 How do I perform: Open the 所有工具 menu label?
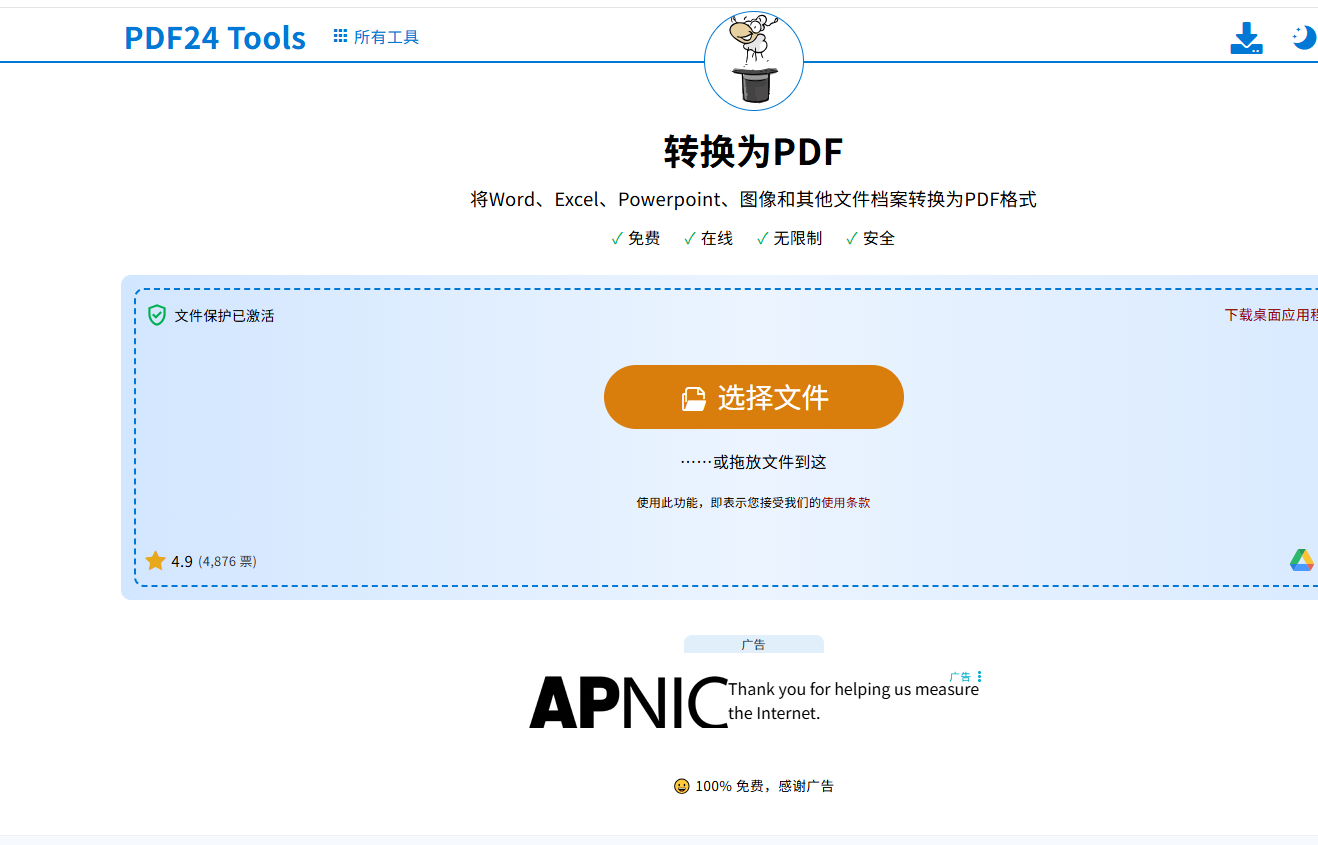(x=386, y=38)
